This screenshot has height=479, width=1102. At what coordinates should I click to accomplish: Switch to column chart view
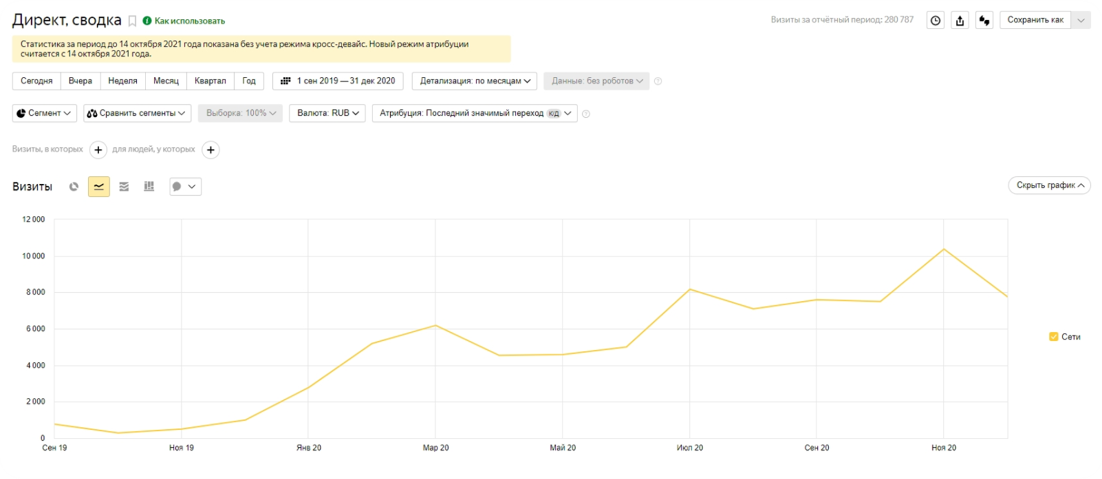[x=149, y=186]
